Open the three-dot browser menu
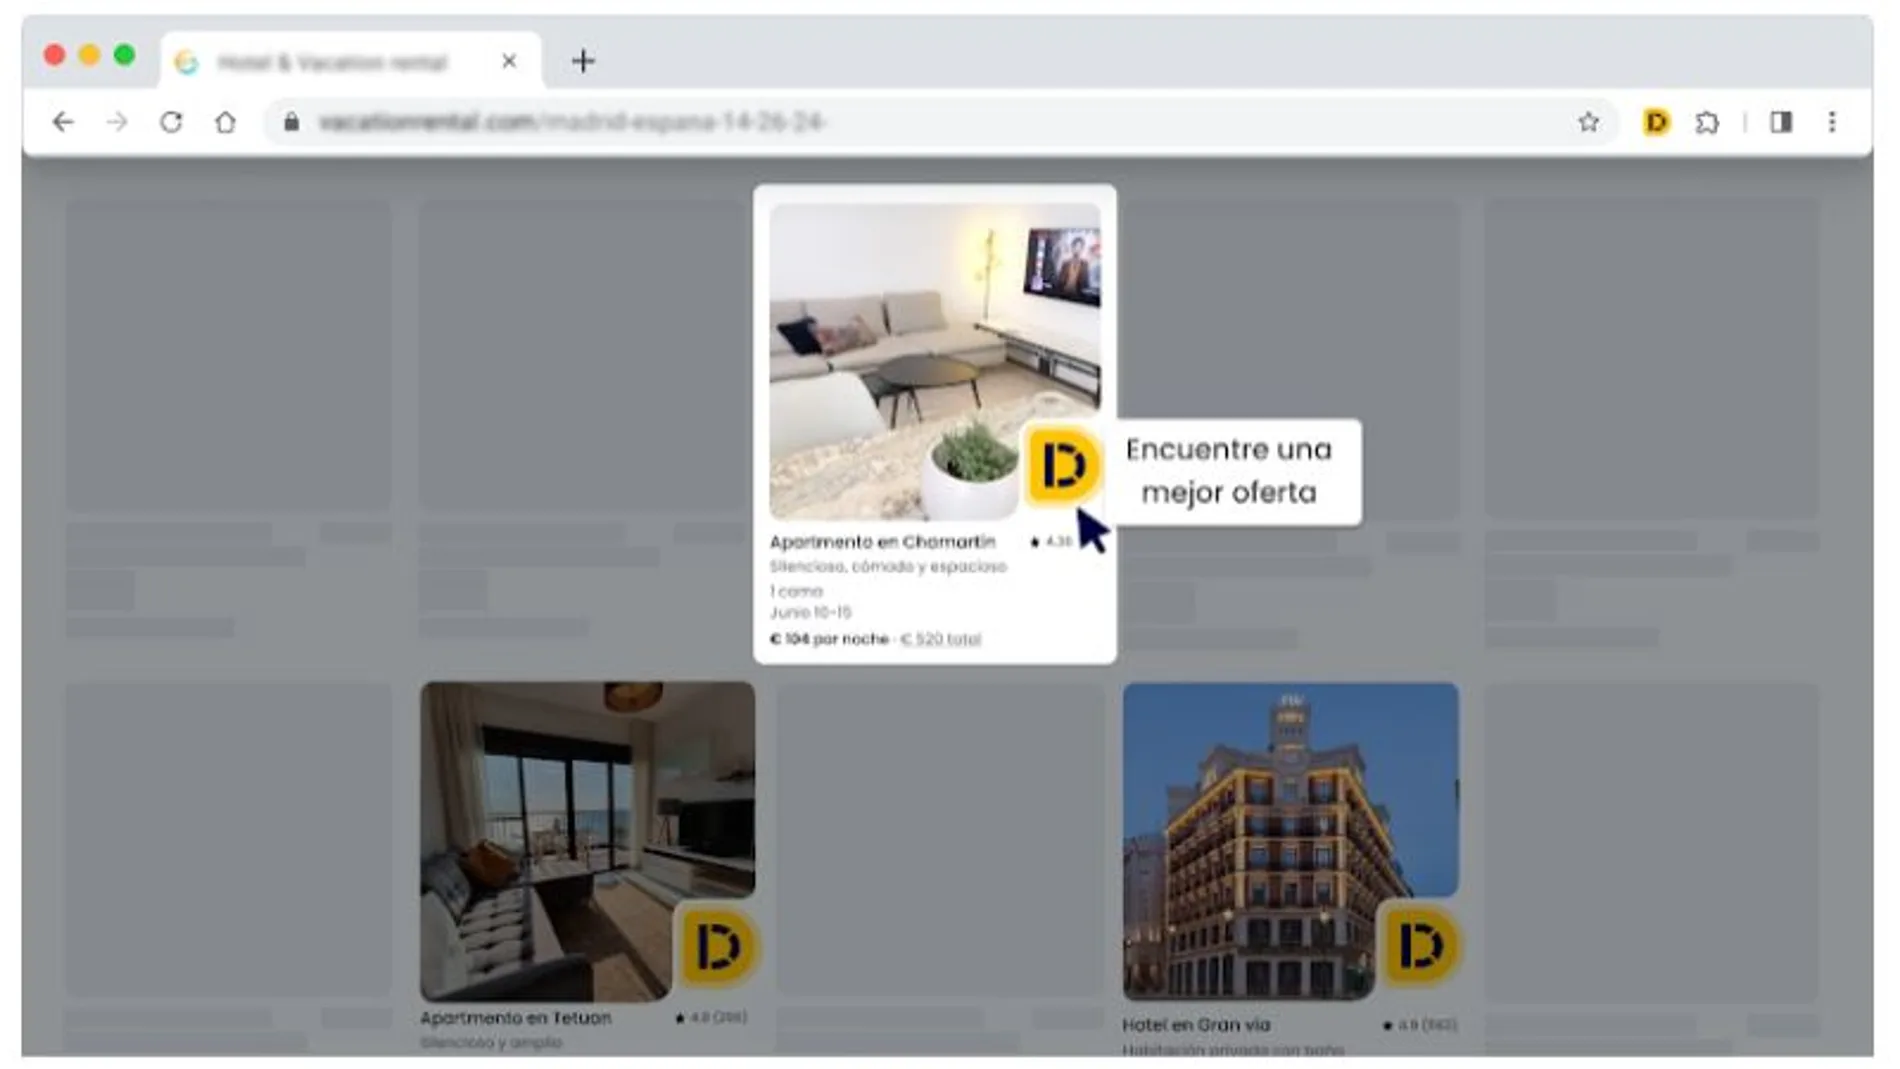The image size is (1900, 1069). 1832,122
